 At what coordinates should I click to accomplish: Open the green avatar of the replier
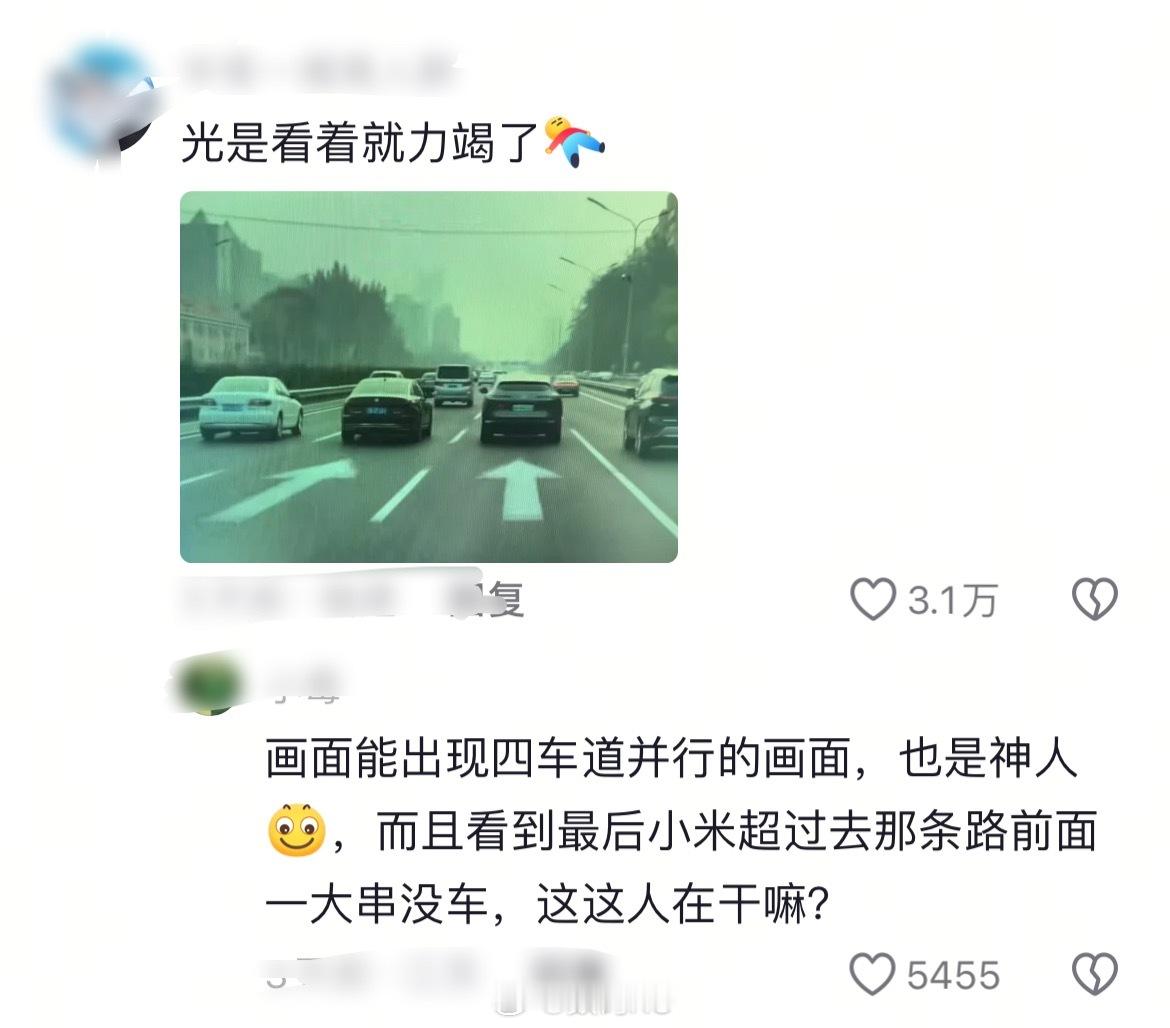click(x=207, y=683)
